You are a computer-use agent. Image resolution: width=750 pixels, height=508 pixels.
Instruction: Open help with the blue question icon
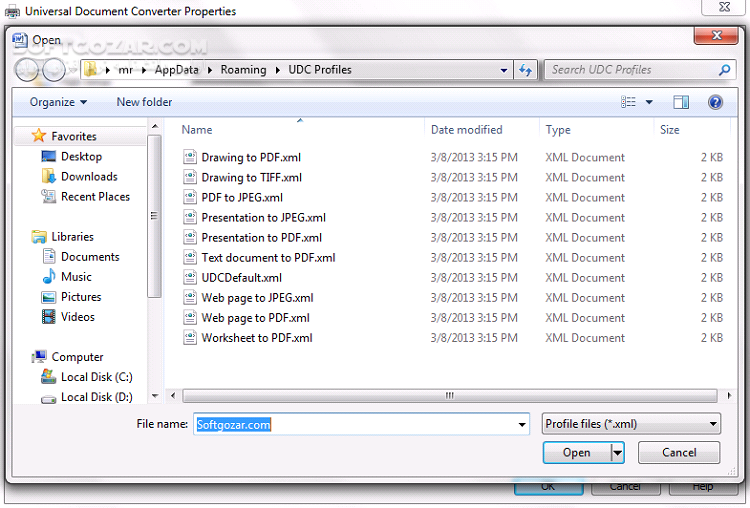pyautogui.click(x=715, y=102)
